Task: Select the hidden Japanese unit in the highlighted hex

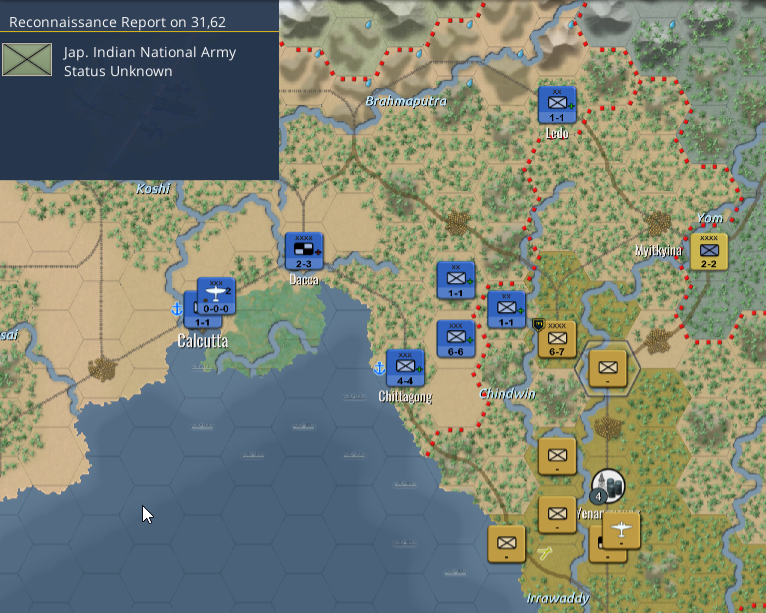Action: (608, 368)
